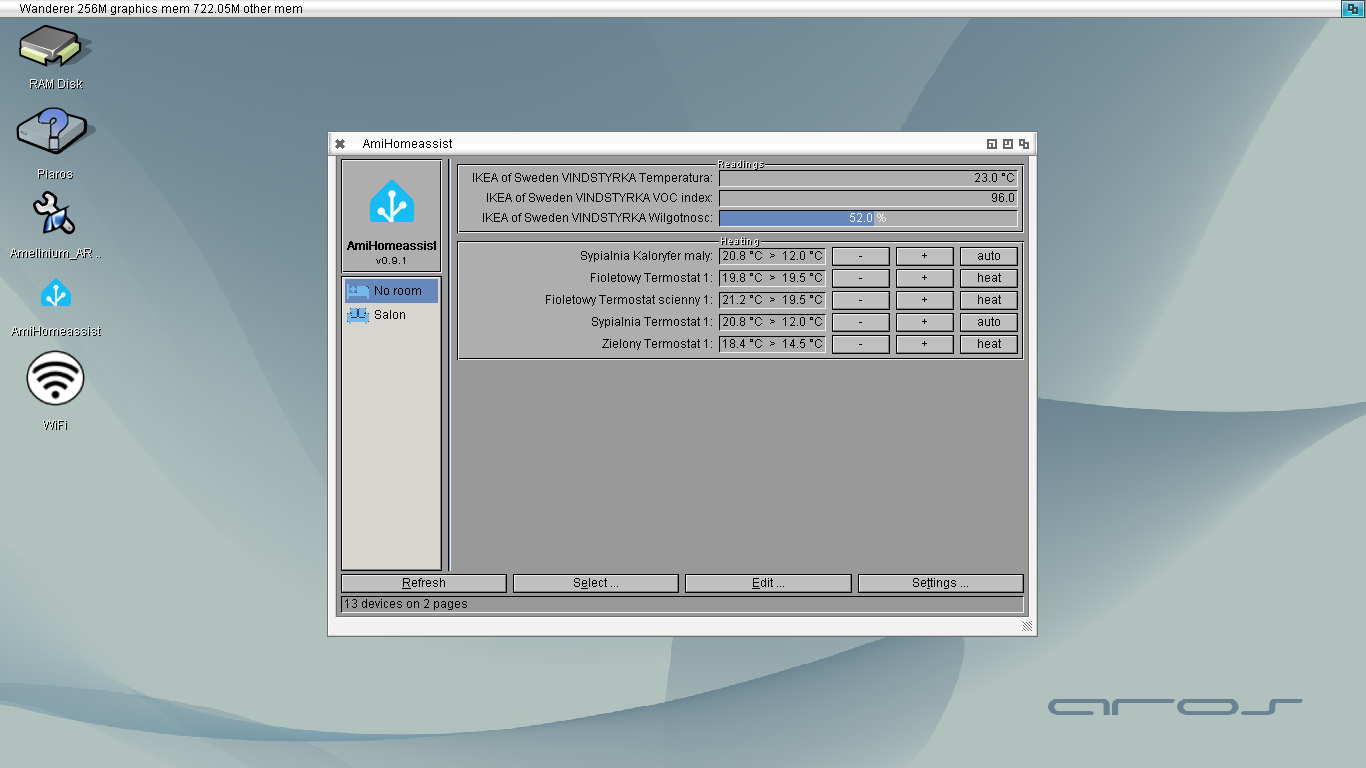Click the VINDSTYRKA Wilgotnosc humidity gauge
The width and height of the screenshot is (1366, 768).
(x=868, y=218)
